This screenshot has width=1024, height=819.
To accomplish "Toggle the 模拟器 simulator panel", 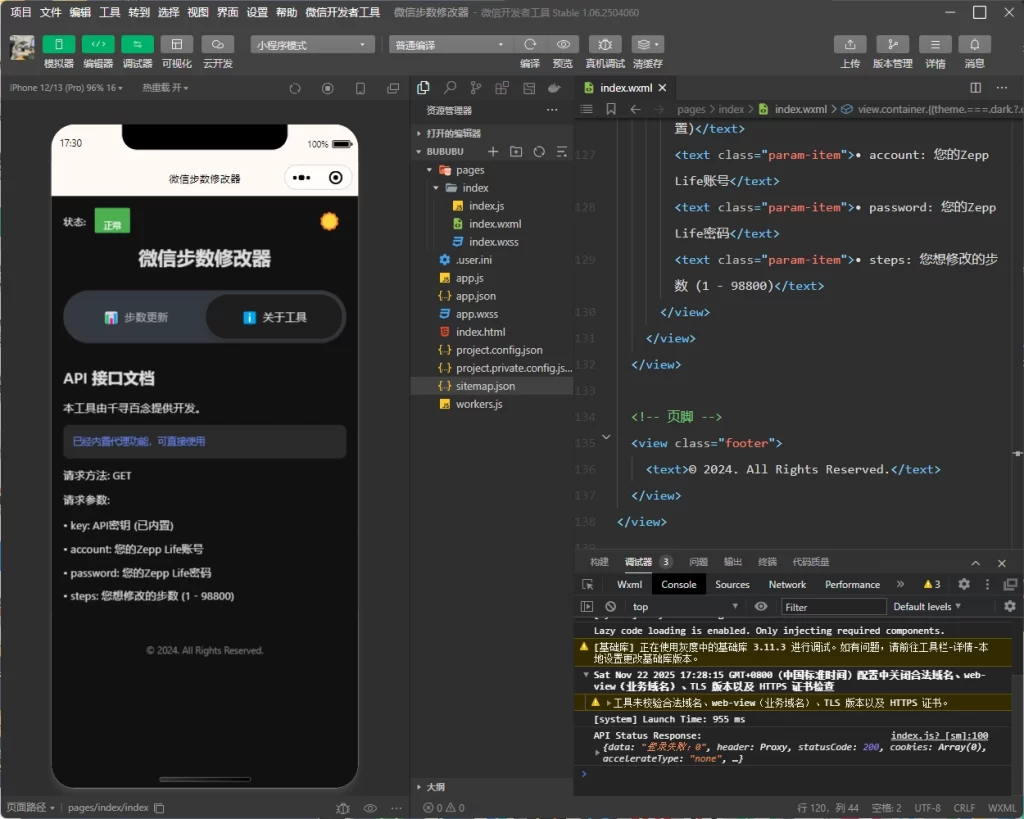I will tap(58, 45).
